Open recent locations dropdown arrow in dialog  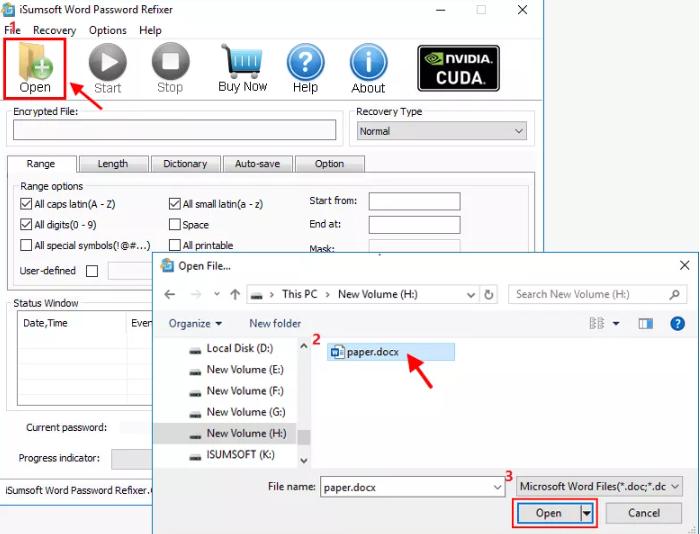coord(217,294)
